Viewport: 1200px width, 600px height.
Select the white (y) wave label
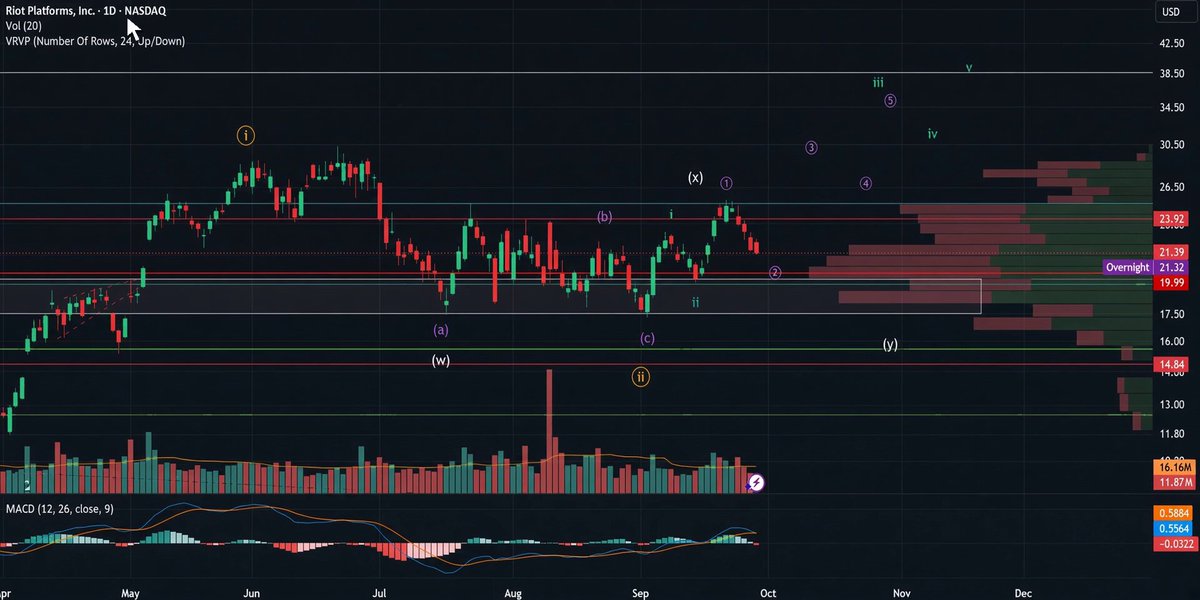click(x=890, y=344)
